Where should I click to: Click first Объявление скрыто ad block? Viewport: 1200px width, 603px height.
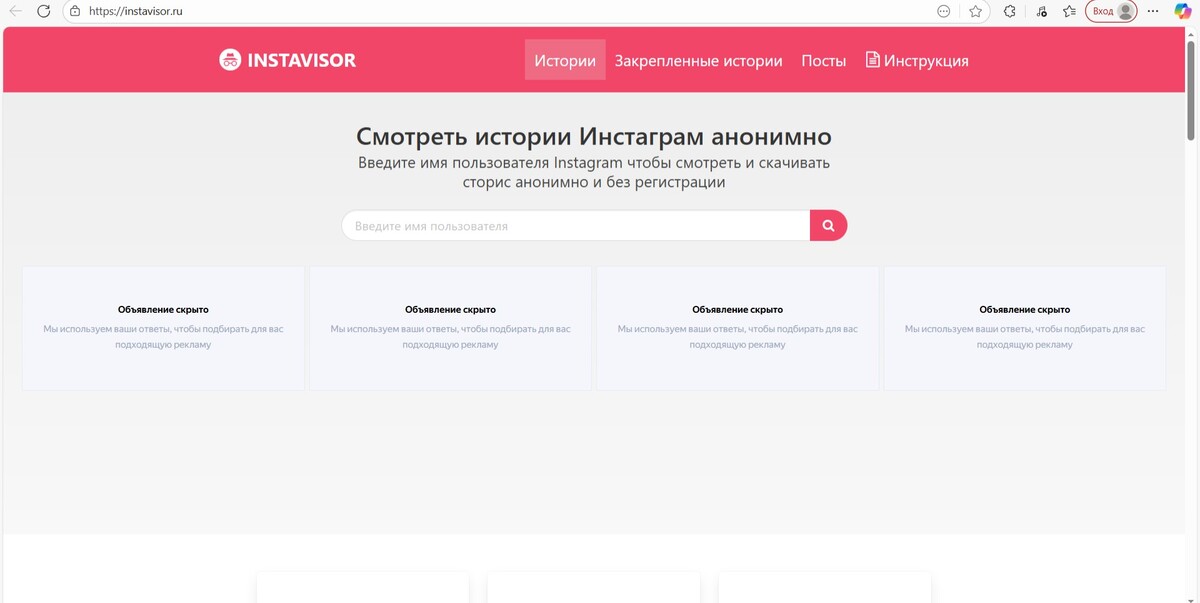(x=163, y=327)
